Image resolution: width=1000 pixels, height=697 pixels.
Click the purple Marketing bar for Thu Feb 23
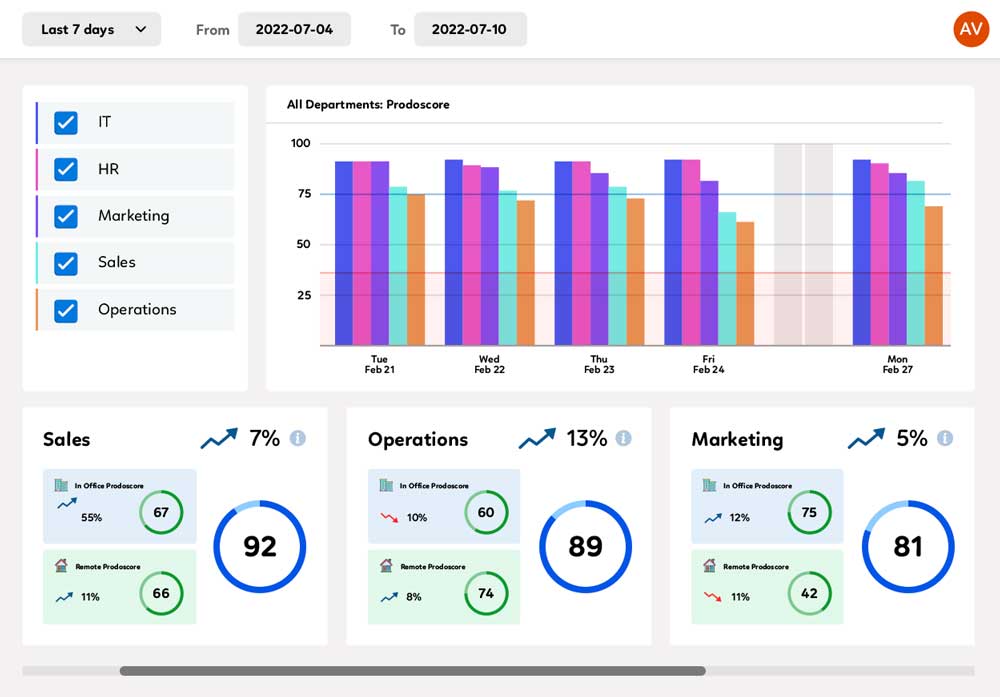click(599, 260)
